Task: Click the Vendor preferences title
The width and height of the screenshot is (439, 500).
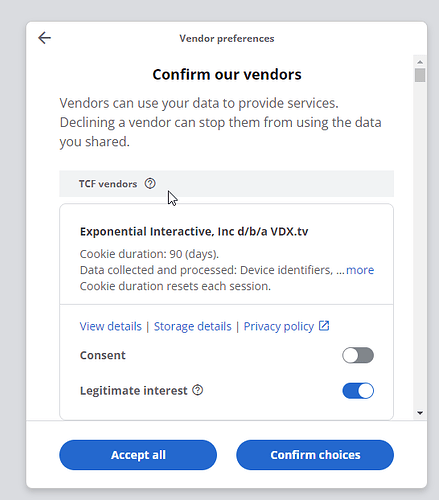Action: [227, 38]
